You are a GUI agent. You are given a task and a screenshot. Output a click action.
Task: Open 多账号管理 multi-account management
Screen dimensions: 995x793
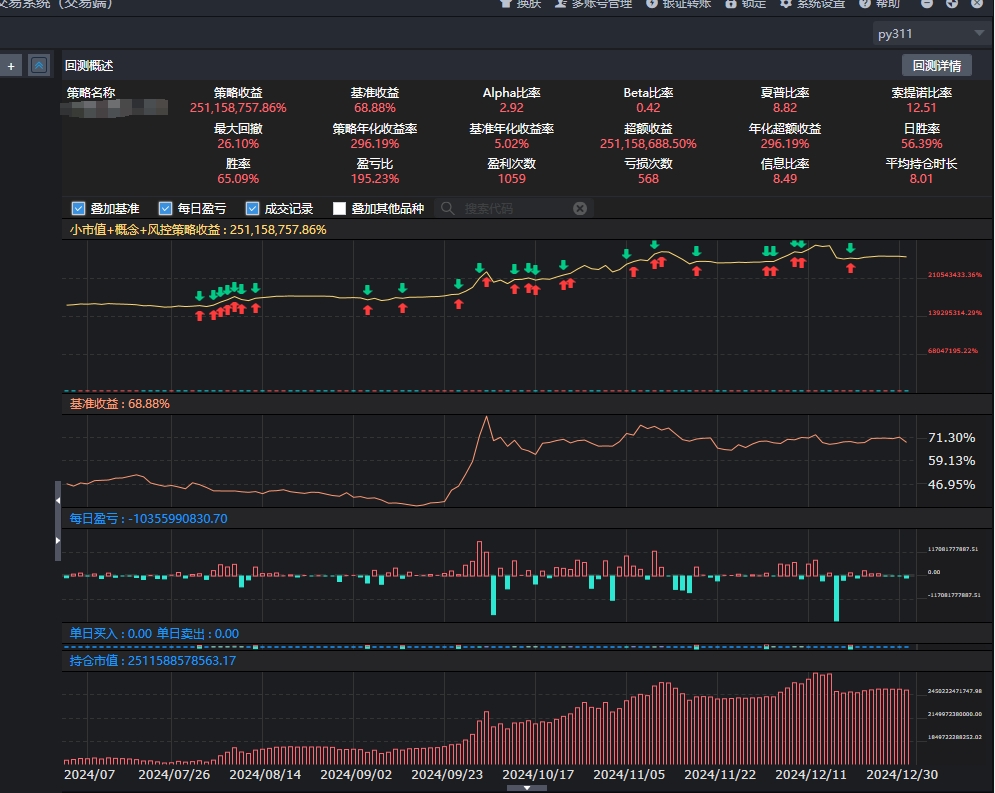[x=593, y=4]
